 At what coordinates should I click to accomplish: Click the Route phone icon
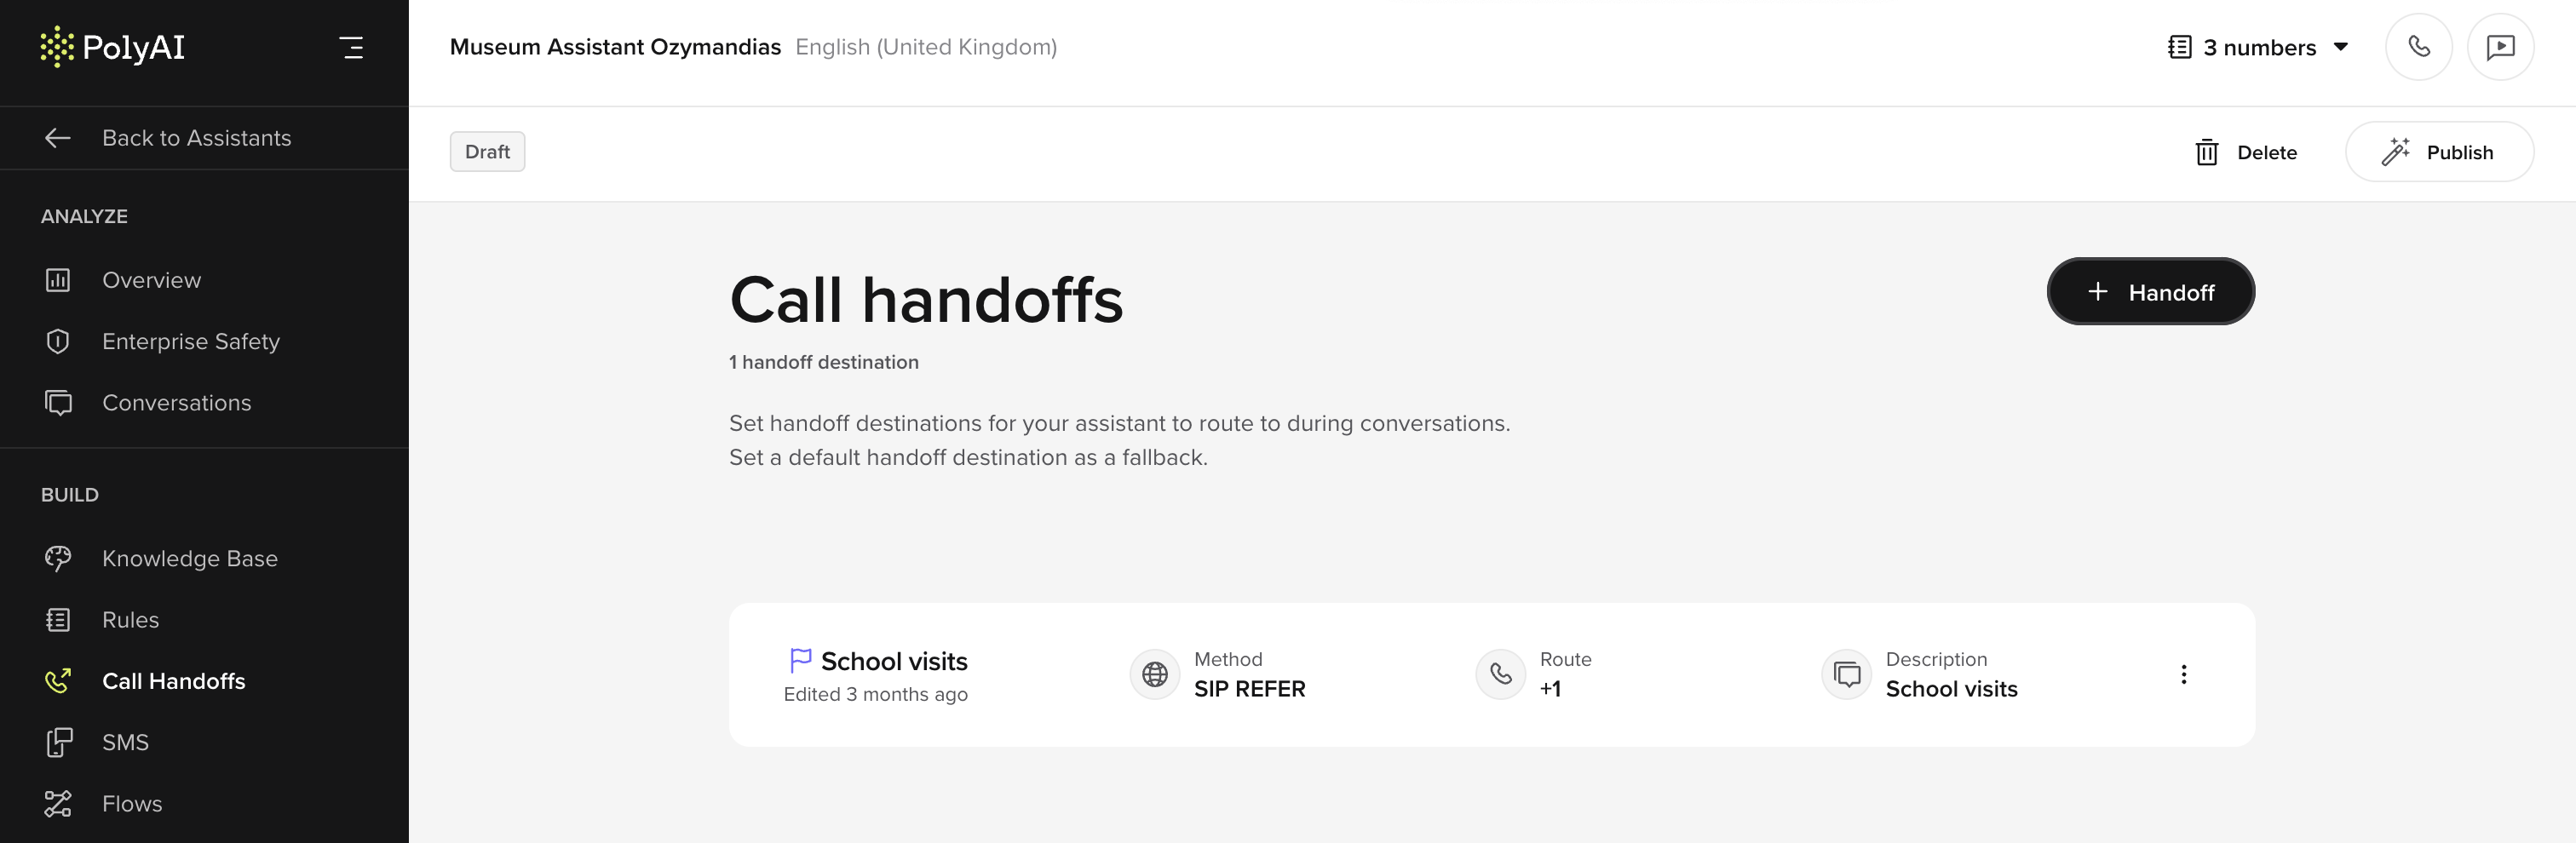(1500, 674)
